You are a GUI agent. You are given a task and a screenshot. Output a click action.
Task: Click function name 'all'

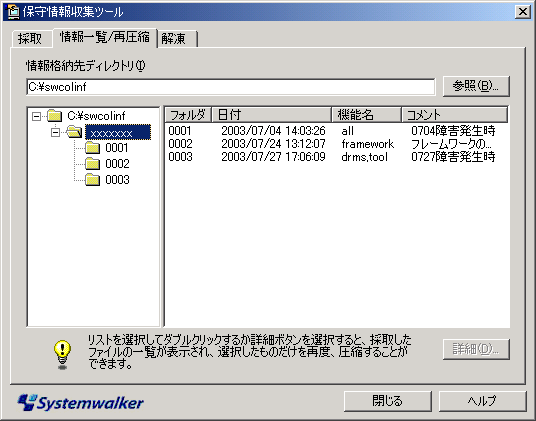pos(347,131)
